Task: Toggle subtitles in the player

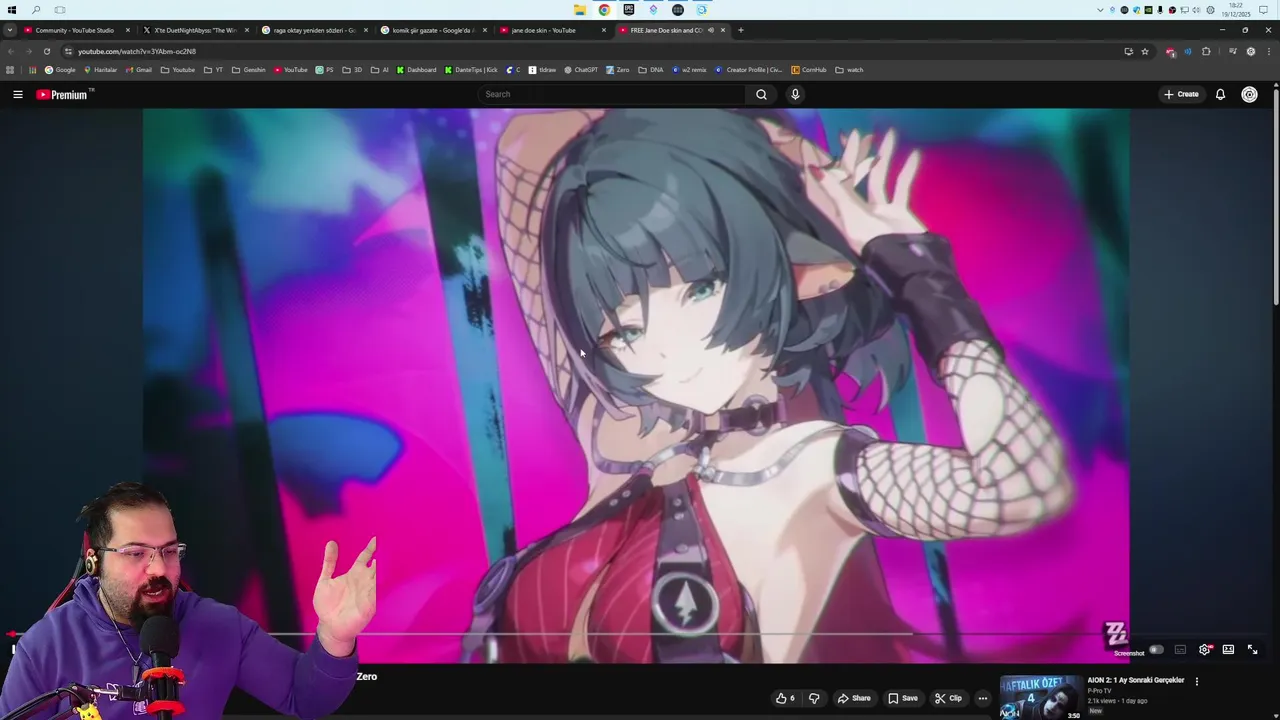Action: [1180, 650]
